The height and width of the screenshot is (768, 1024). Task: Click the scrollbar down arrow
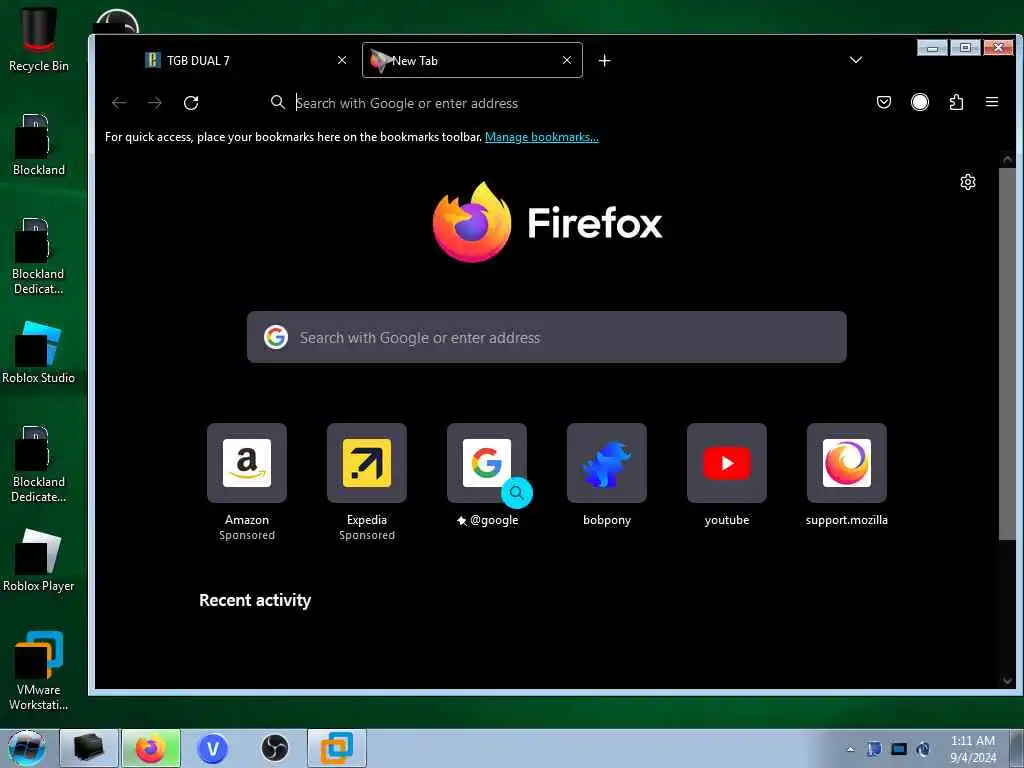(1007, 680)
